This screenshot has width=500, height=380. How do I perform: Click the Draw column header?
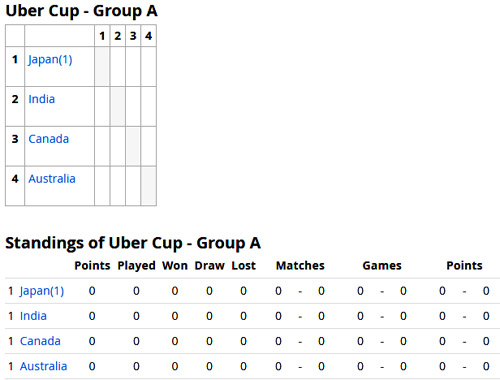(210, 266)
